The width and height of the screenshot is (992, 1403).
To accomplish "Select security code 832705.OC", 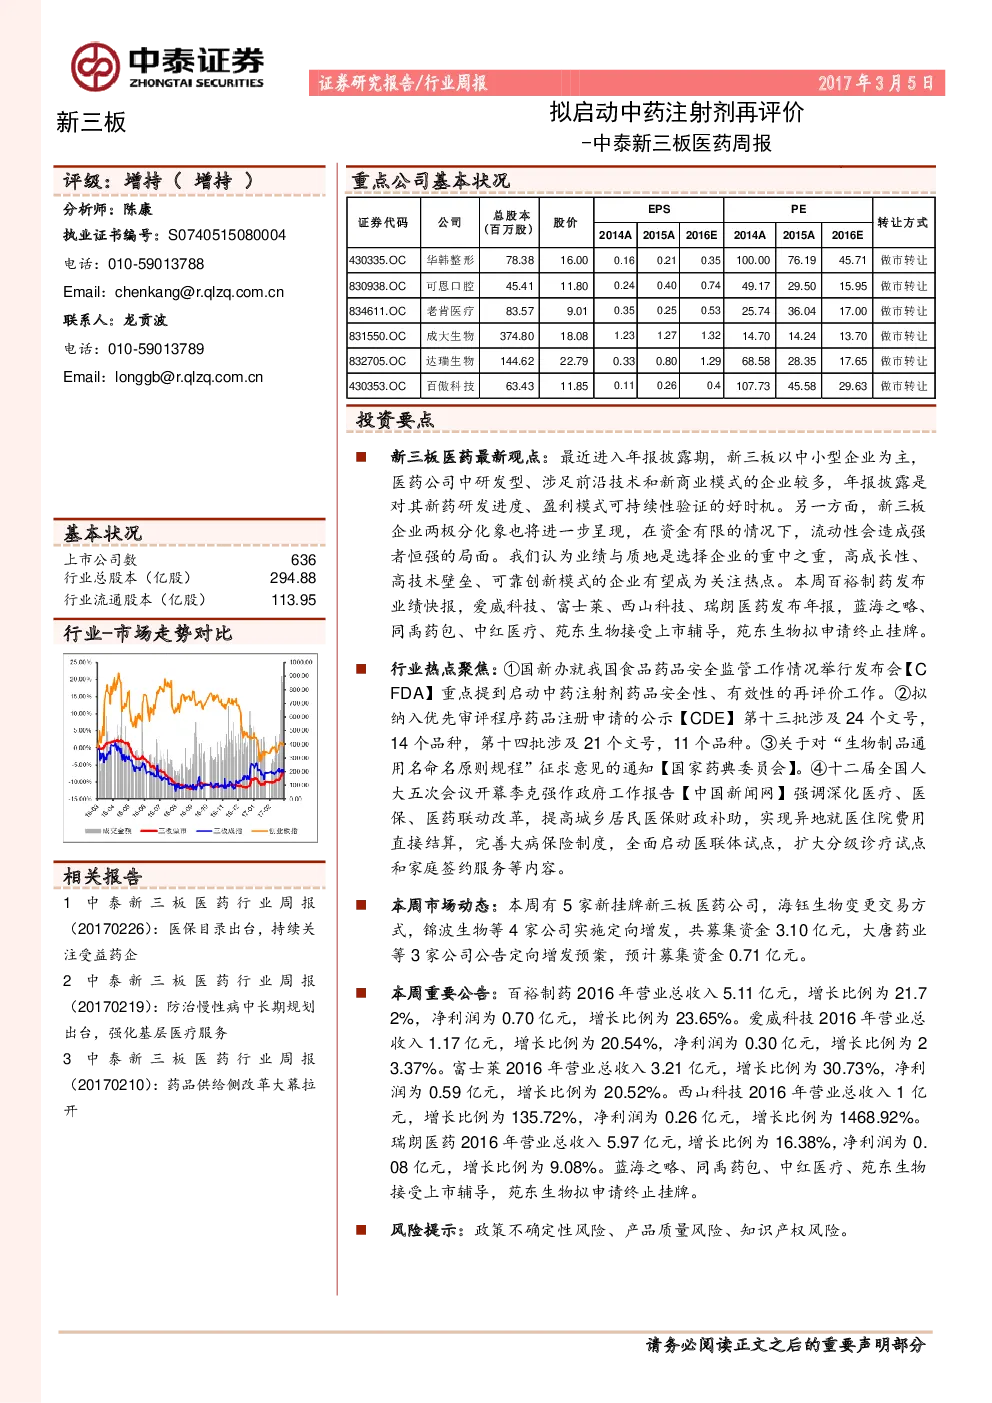I will click(x=378, y=361).
